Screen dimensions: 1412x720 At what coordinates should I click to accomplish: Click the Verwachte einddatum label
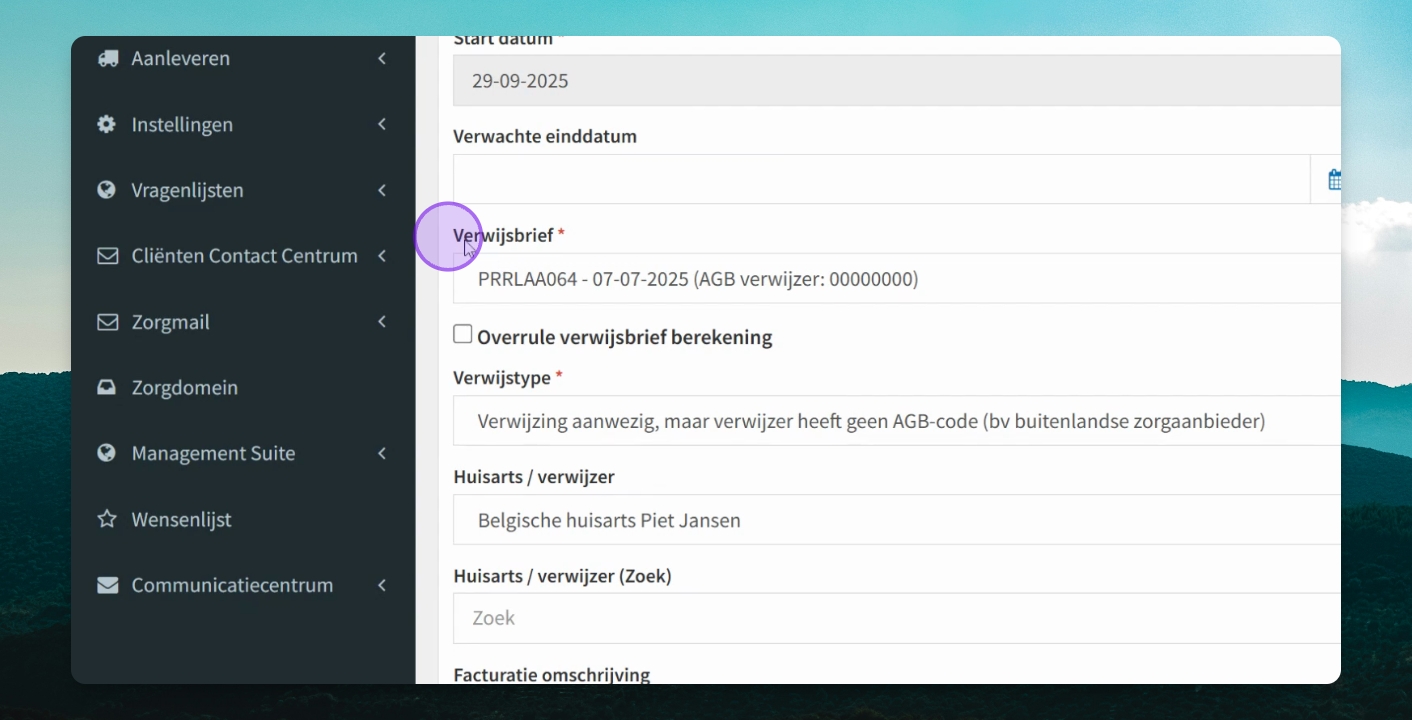[545, 136]
